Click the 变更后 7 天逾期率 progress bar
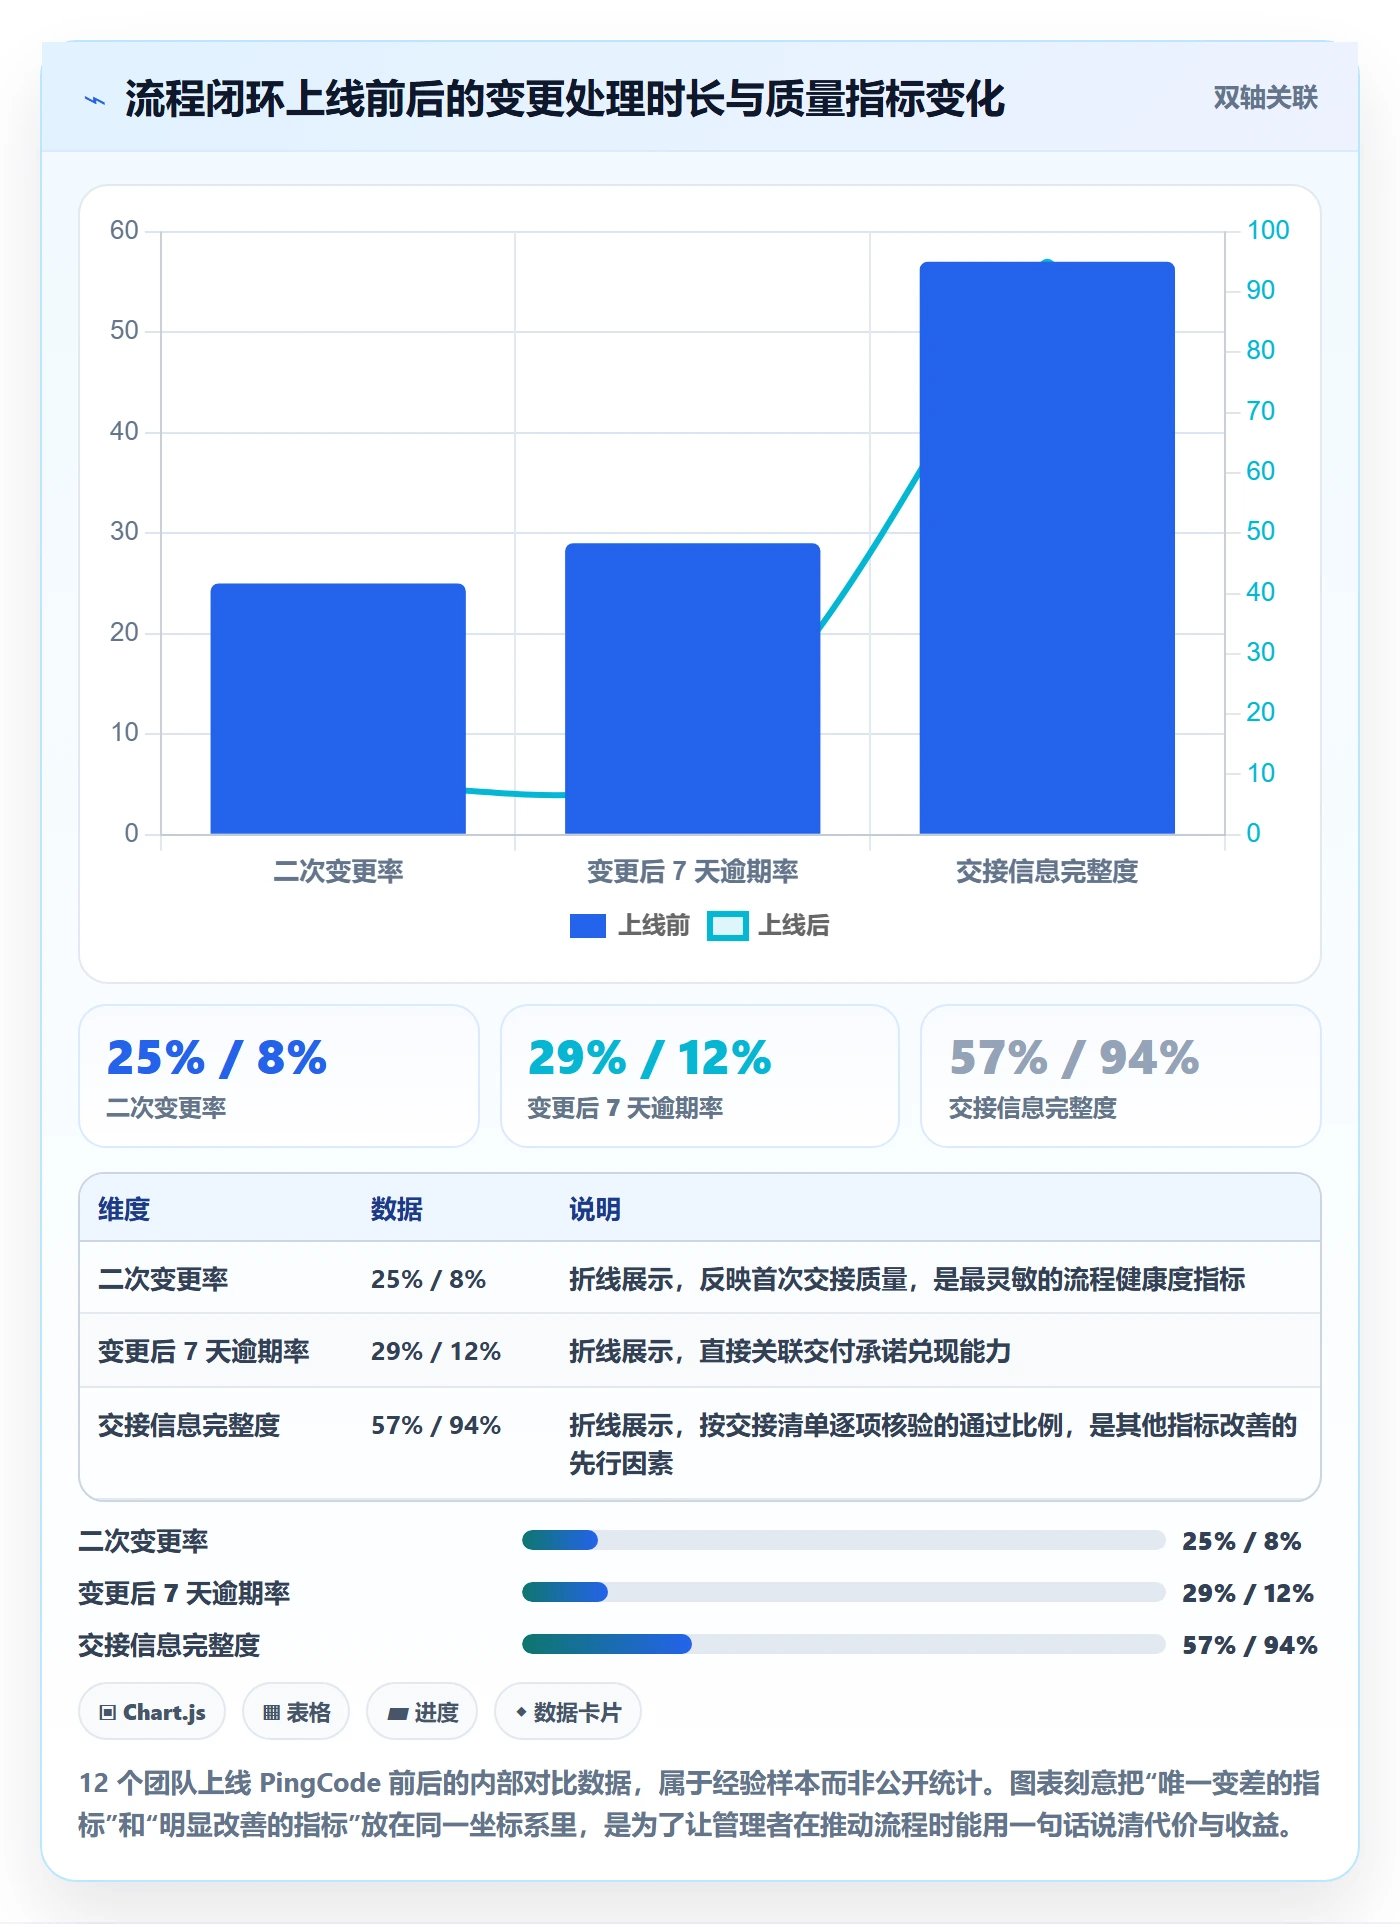The width and height of the screenshot is (1400, 1924). click(844, 1592)
